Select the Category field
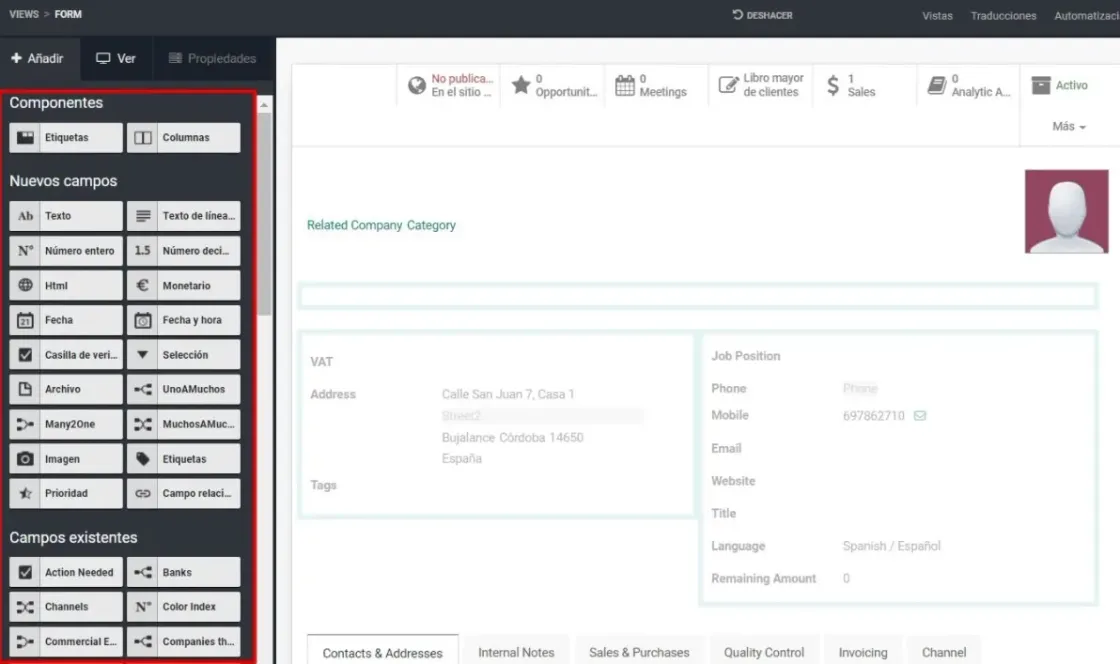This screenshot has height=664, width=1120. click(431, 225)
